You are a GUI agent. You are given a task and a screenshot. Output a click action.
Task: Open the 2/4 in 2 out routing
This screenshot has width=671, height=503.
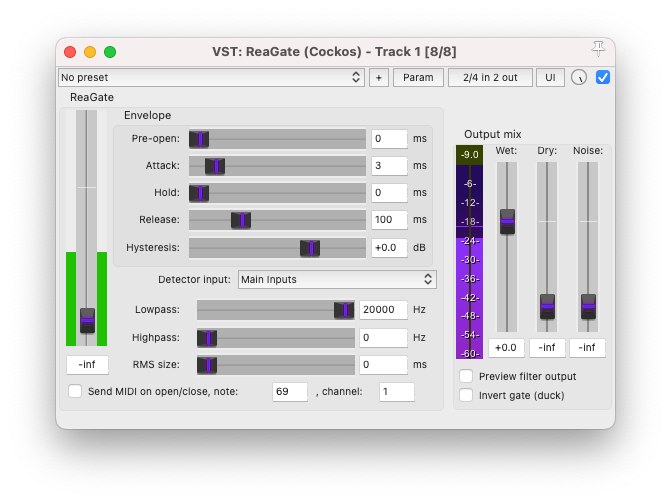coord(490,77)
